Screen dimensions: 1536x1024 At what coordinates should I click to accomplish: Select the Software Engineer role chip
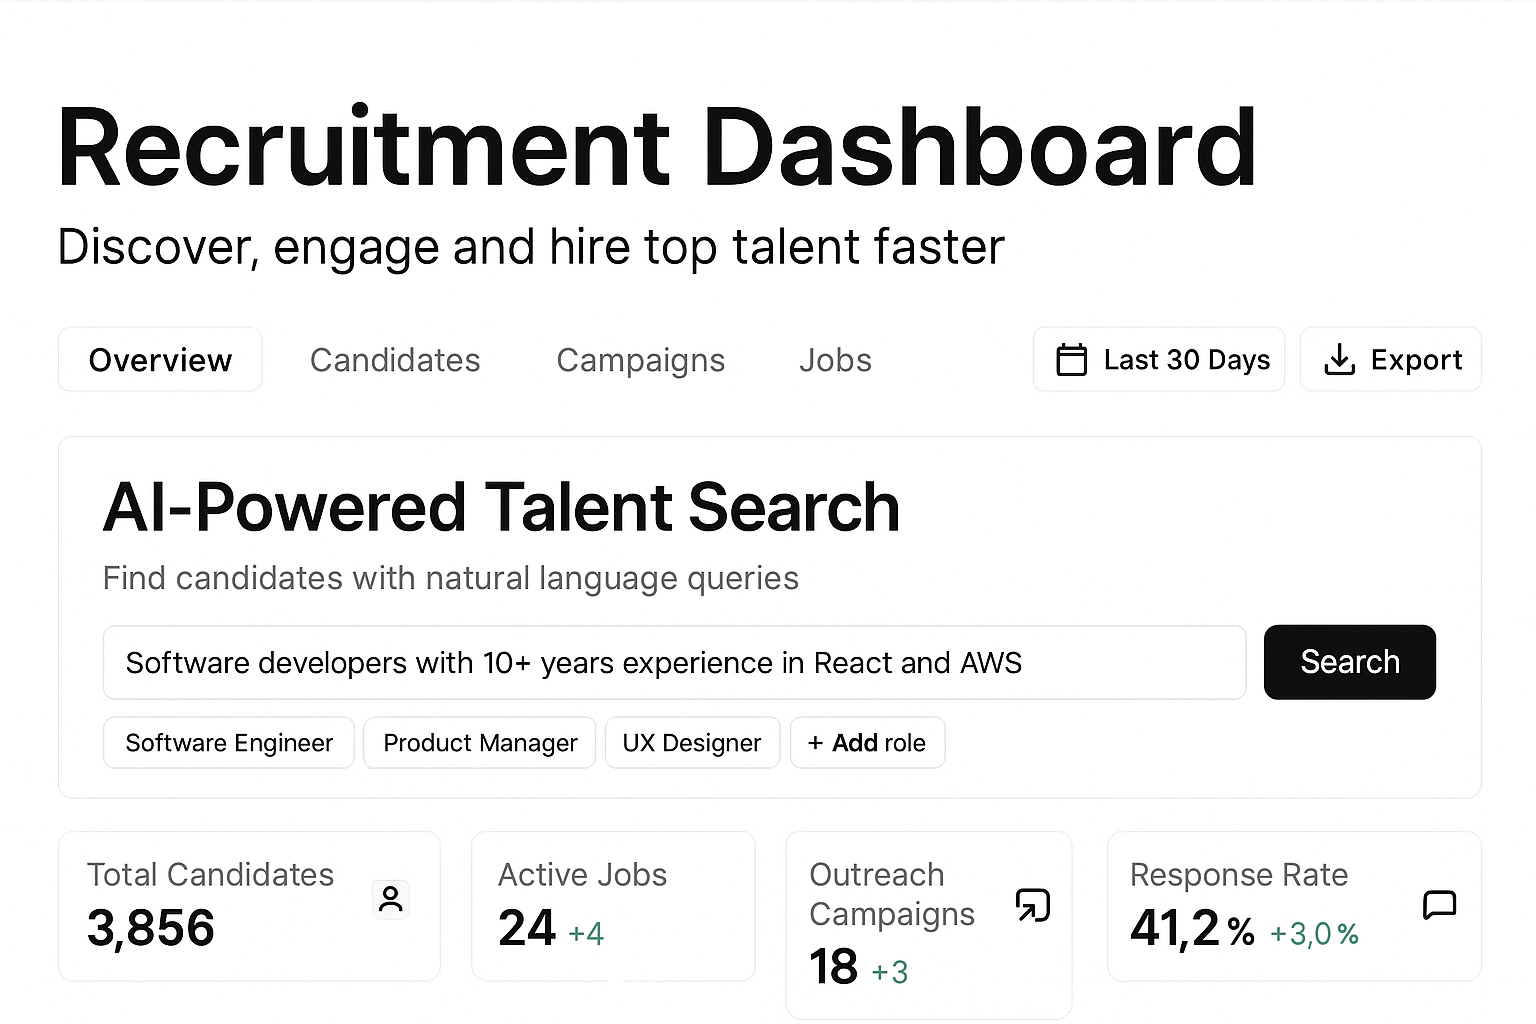[228, 742]
